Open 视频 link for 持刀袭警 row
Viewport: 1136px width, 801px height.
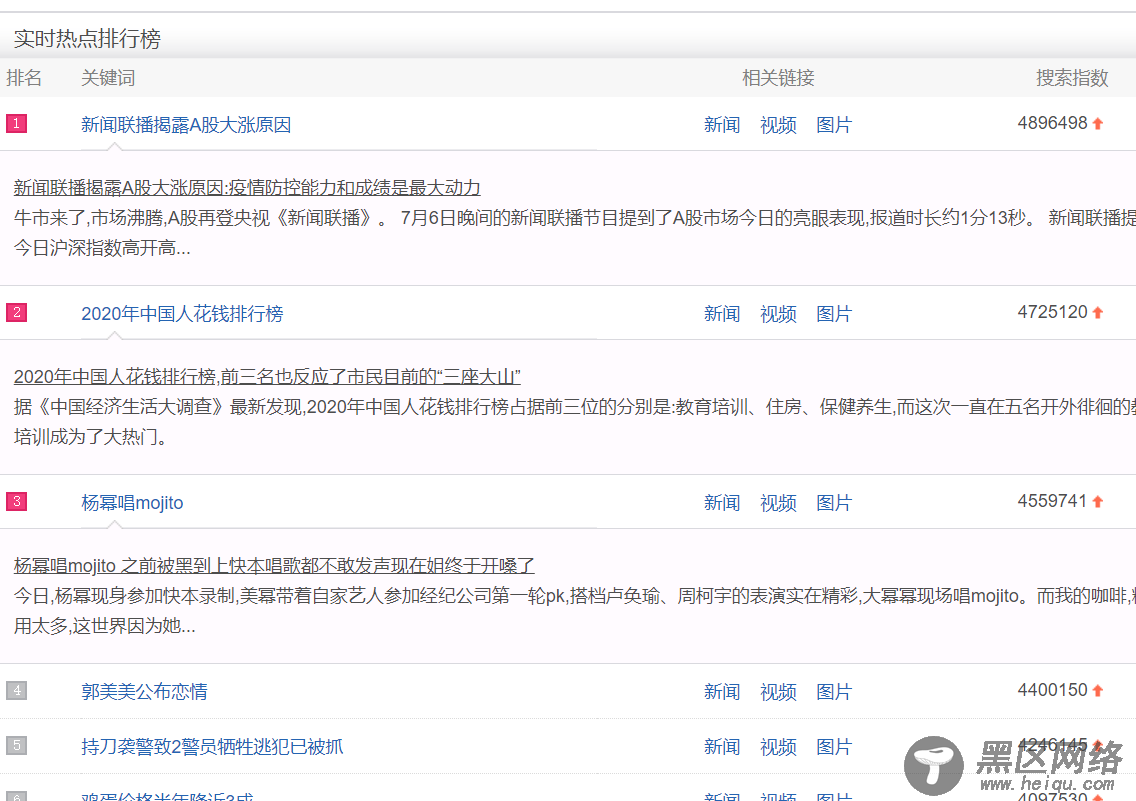tap(778, 747)
